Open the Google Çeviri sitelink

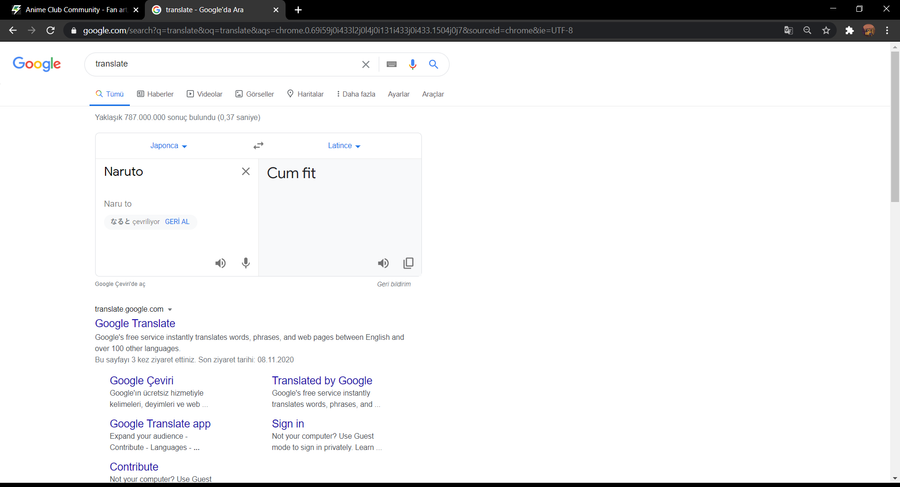click(141, 380)
